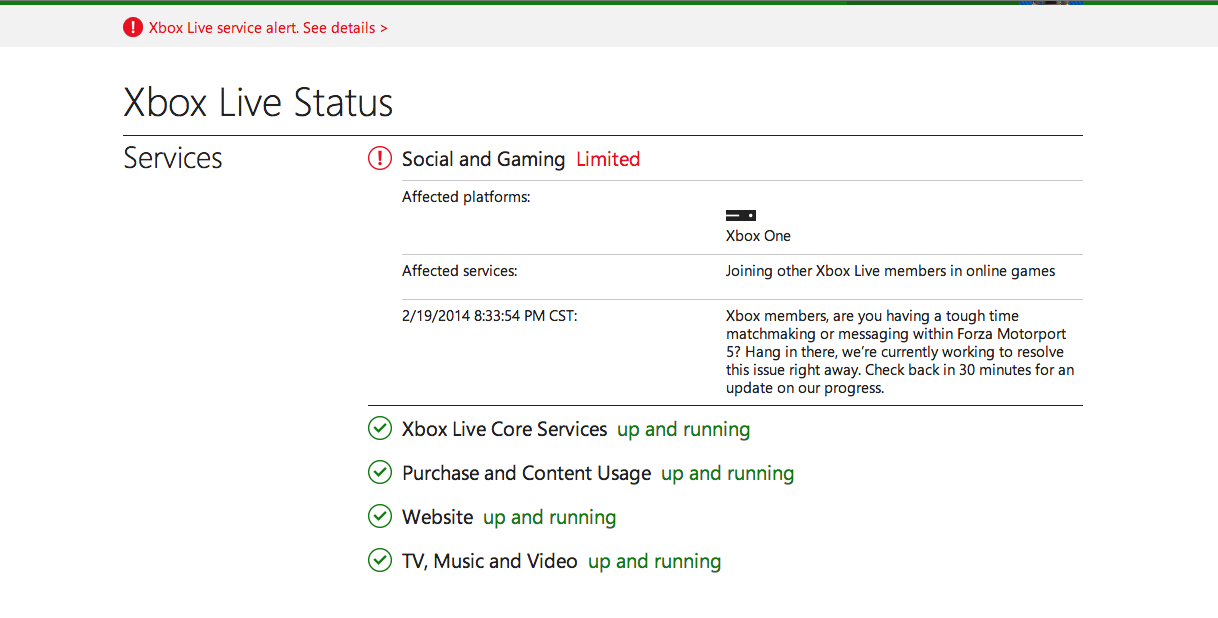Click the green checkmark beside TV, Music and Video
Screen dimensions: 1218x618
[x=380, y=561]
